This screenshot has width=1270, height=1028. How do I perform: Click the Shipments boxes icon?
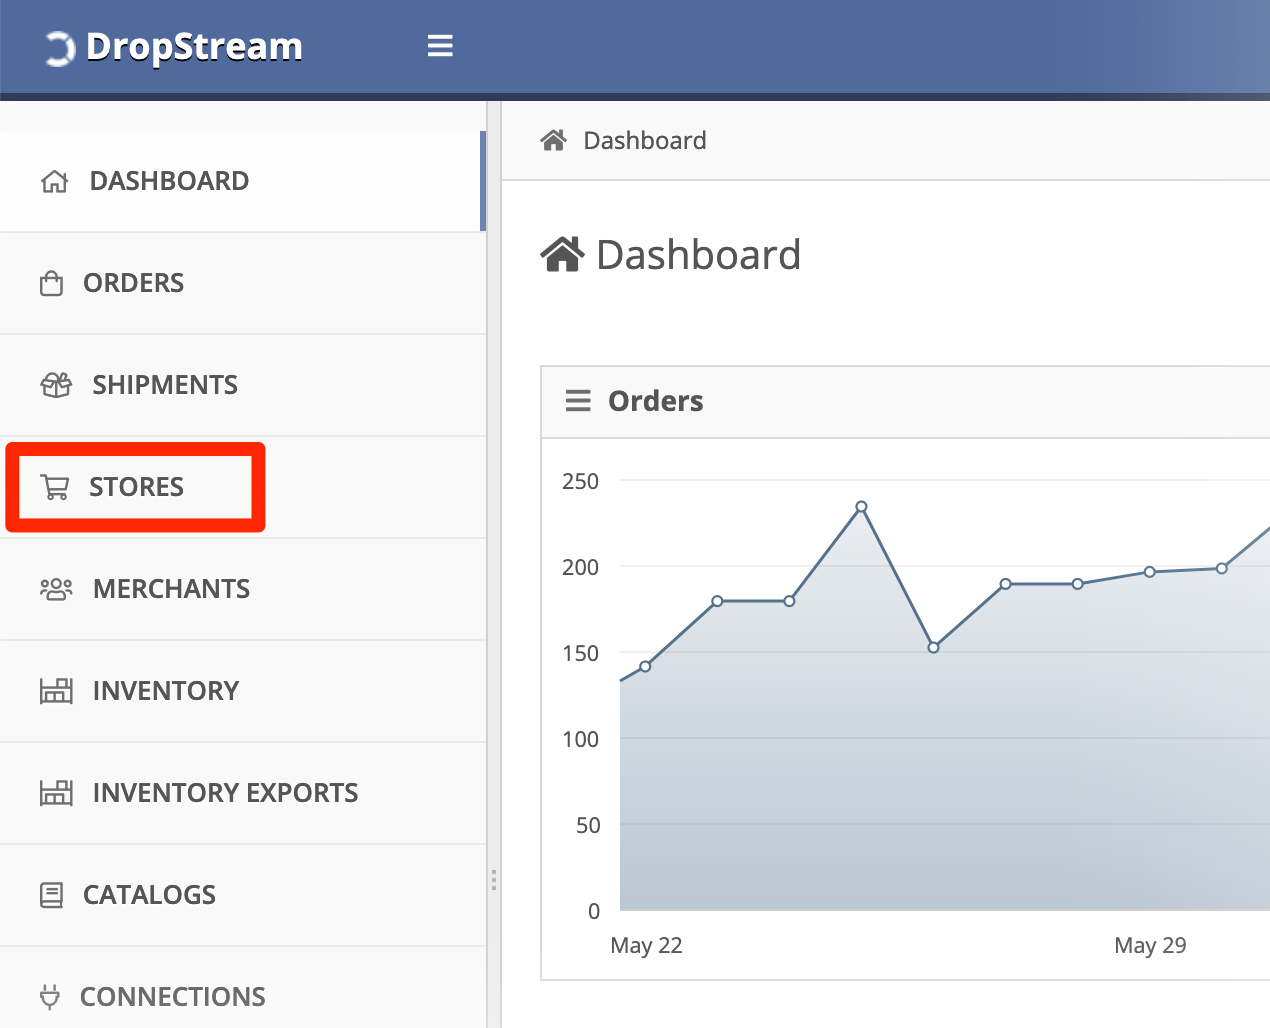click(56, 385)
